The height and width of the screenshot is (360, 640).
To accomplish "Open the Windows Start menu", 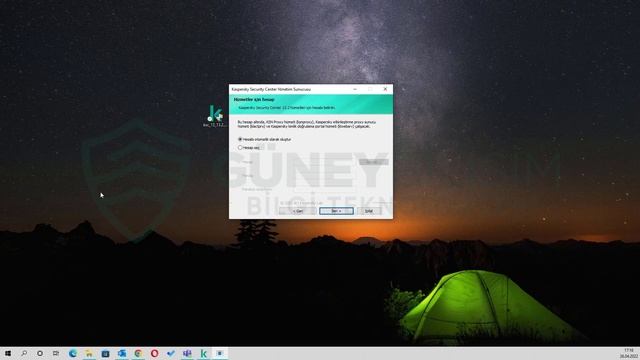I will click(8, 353).
